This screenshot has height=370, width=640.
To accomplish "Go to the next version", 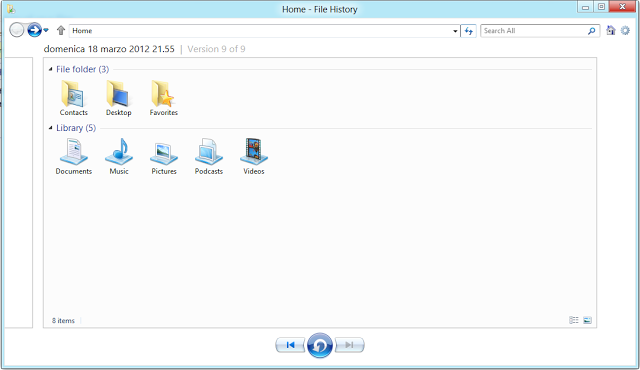I will click(349, 345).
